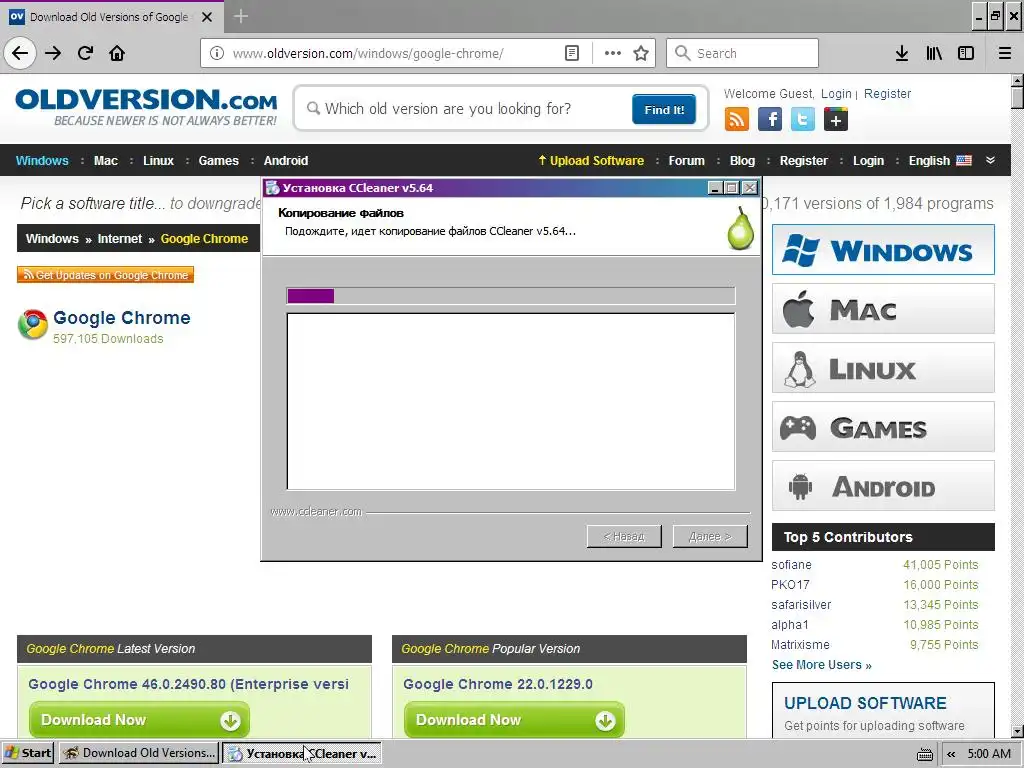1024x768 pixels.
Task: Open the Firefox home page icon
Action: click(117, 53)
